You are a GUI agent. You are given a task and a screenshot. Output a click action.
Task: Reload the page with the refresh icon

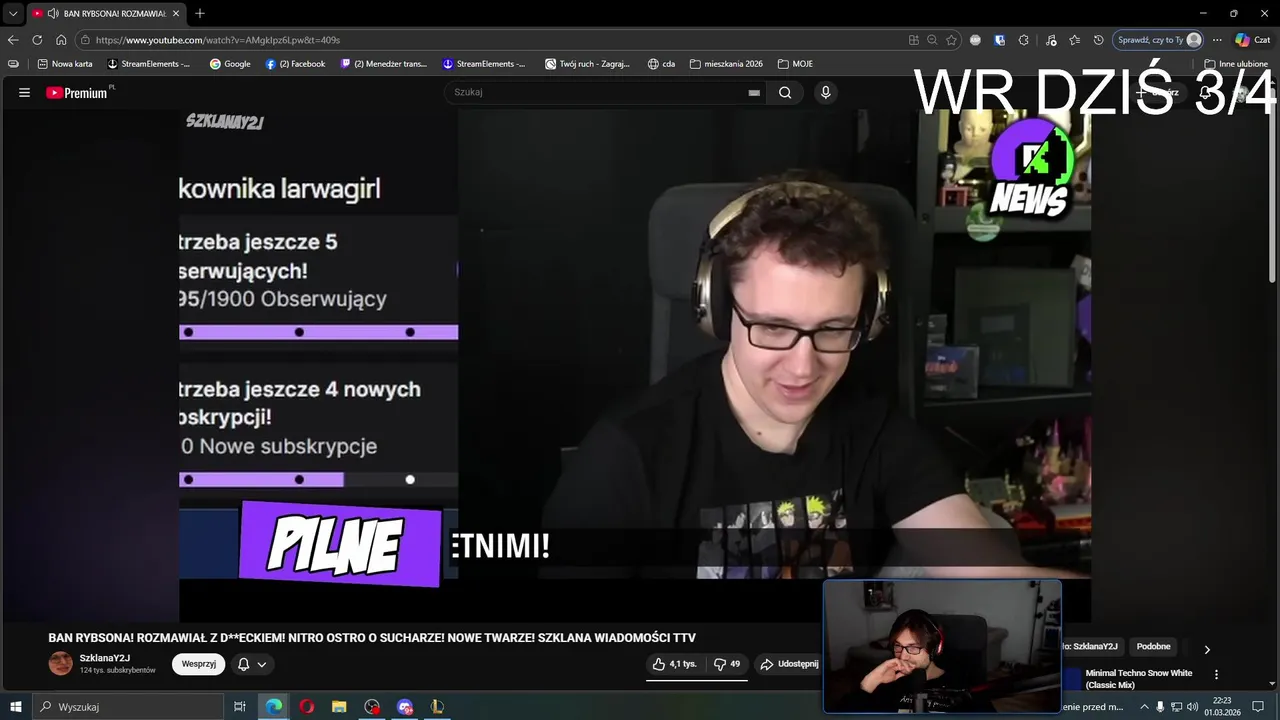(x=37, y=40)
